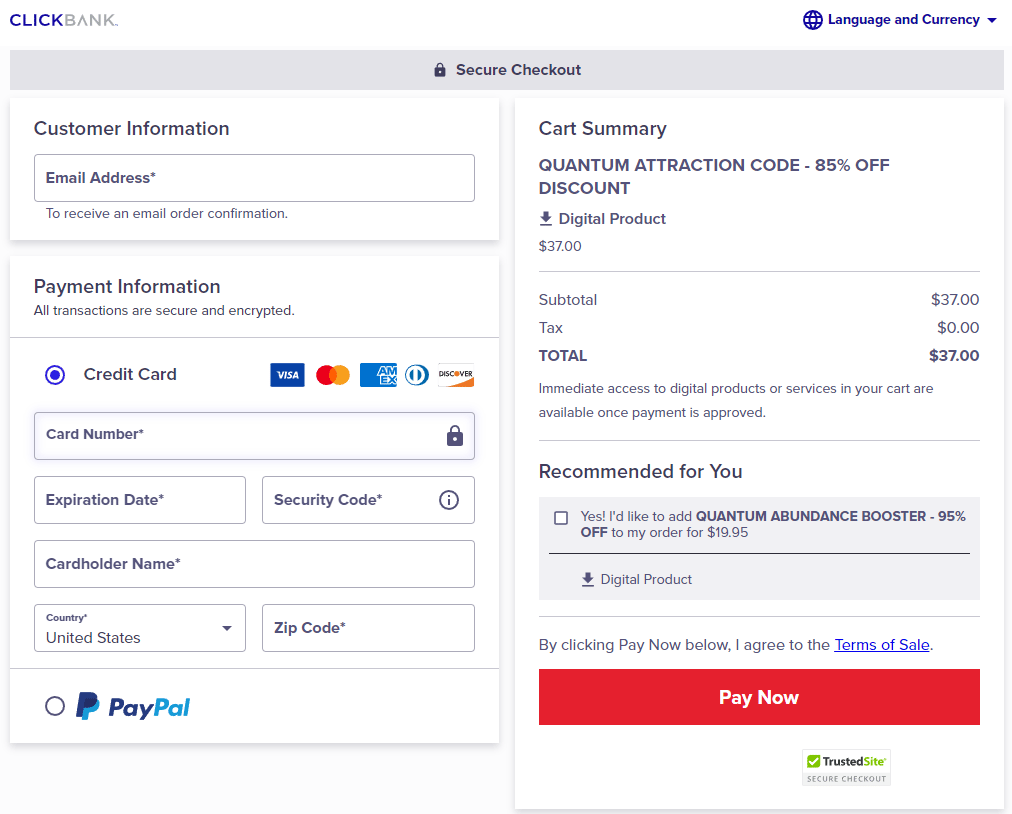Click into the Email Address field
The width and height of the screenshot is (1012, 814).
(x=254, y=178)
